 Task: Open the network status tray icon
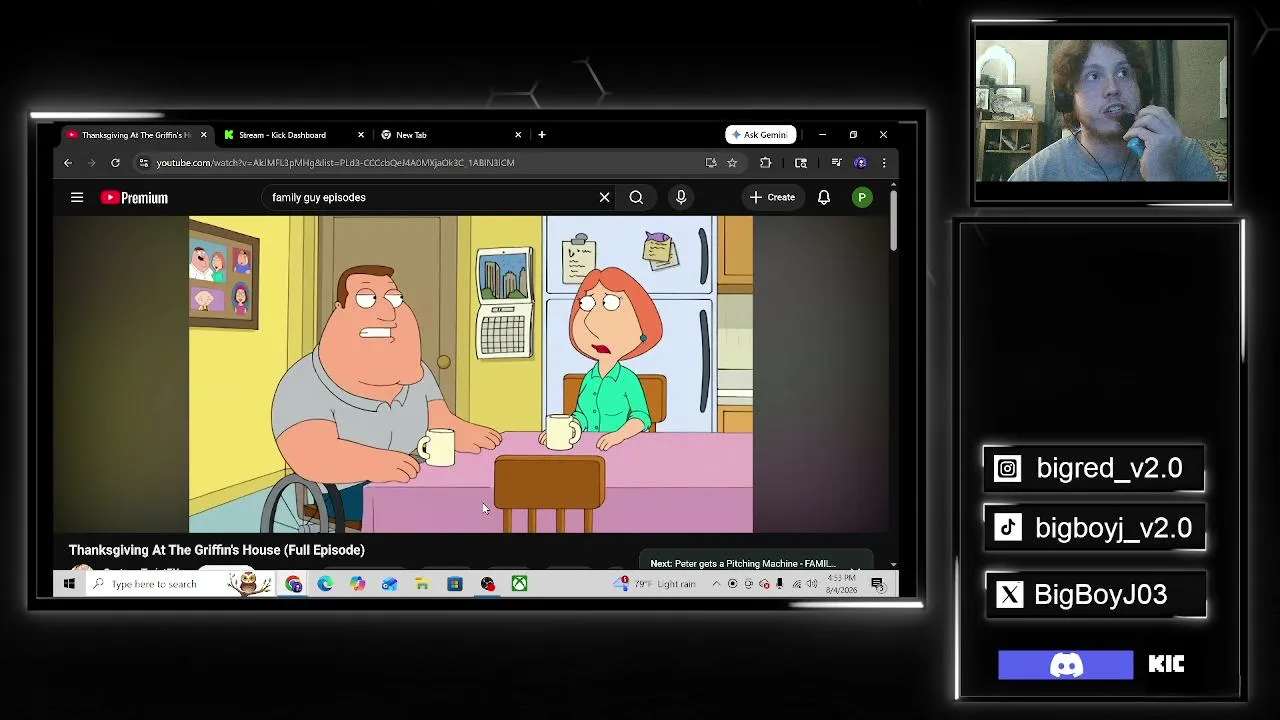pos(797,584)
